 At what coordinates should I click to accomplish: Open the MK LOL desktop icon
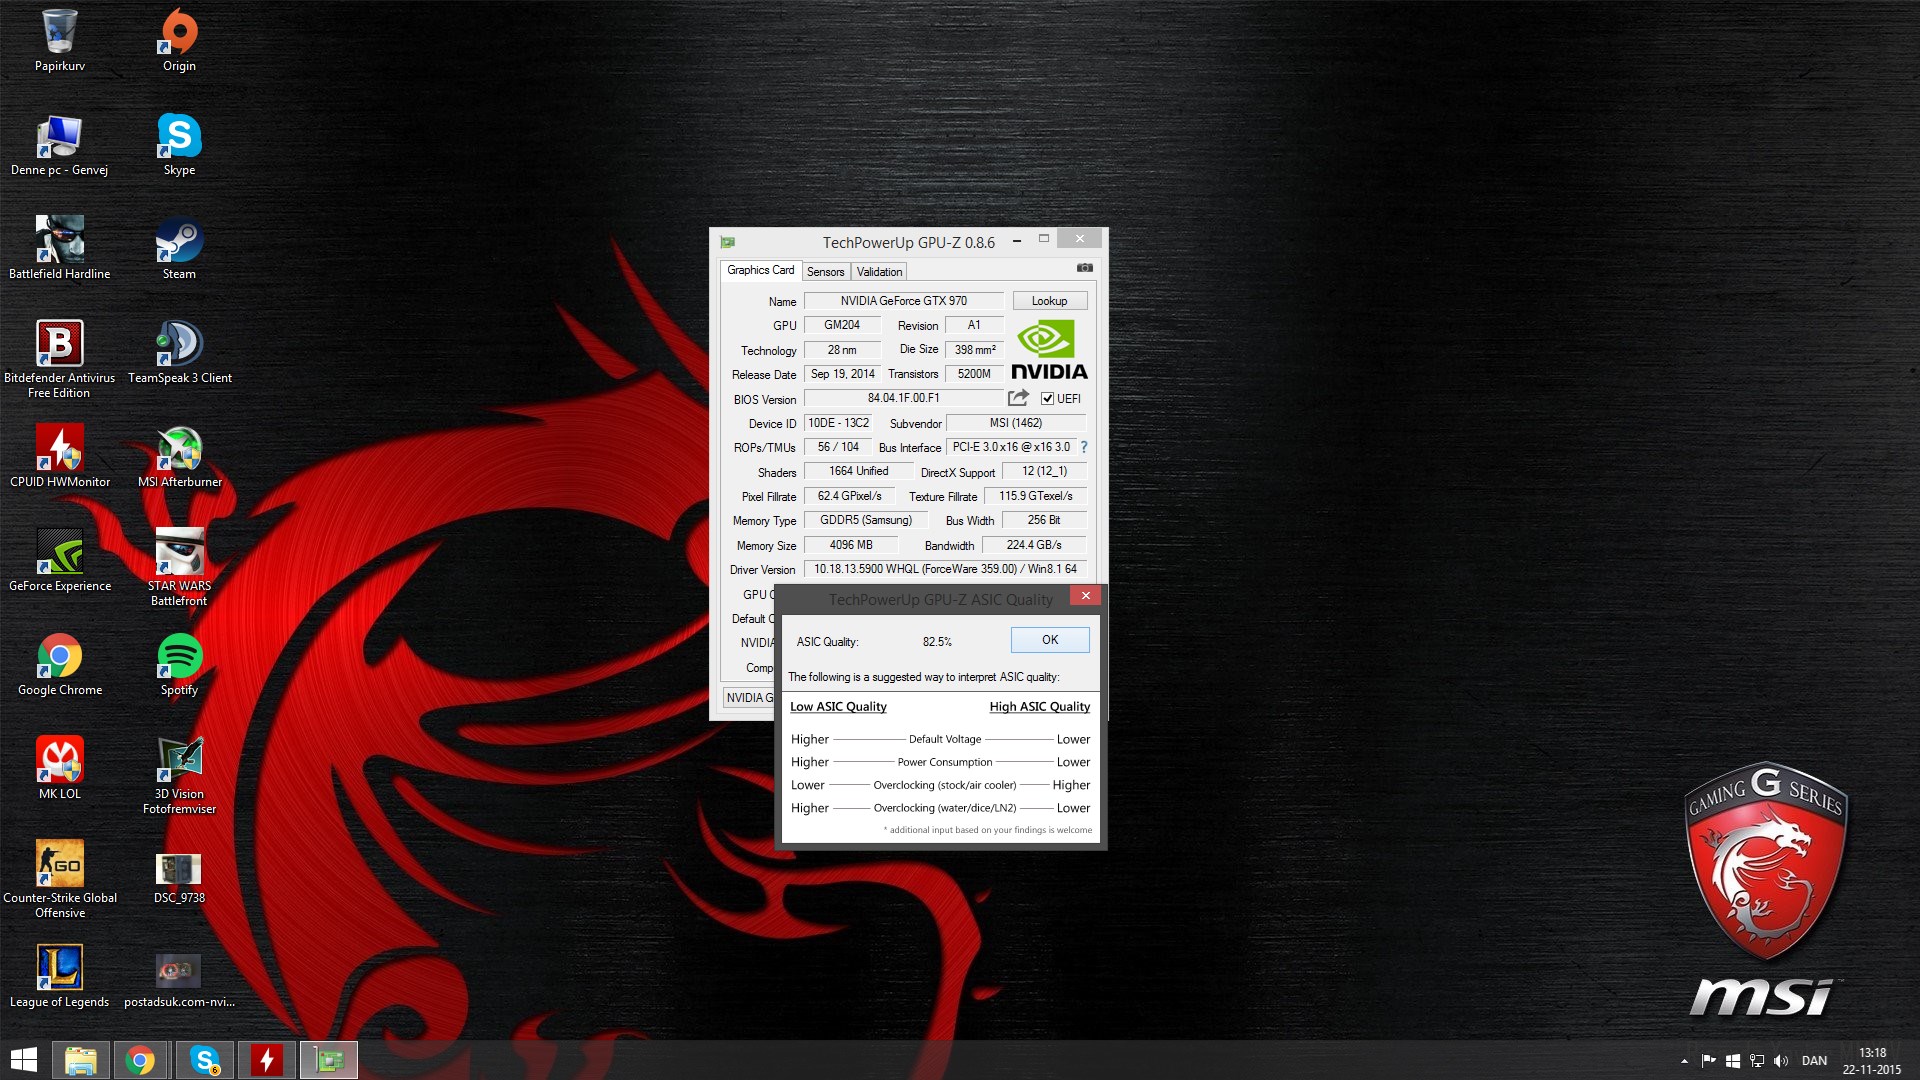60,768
